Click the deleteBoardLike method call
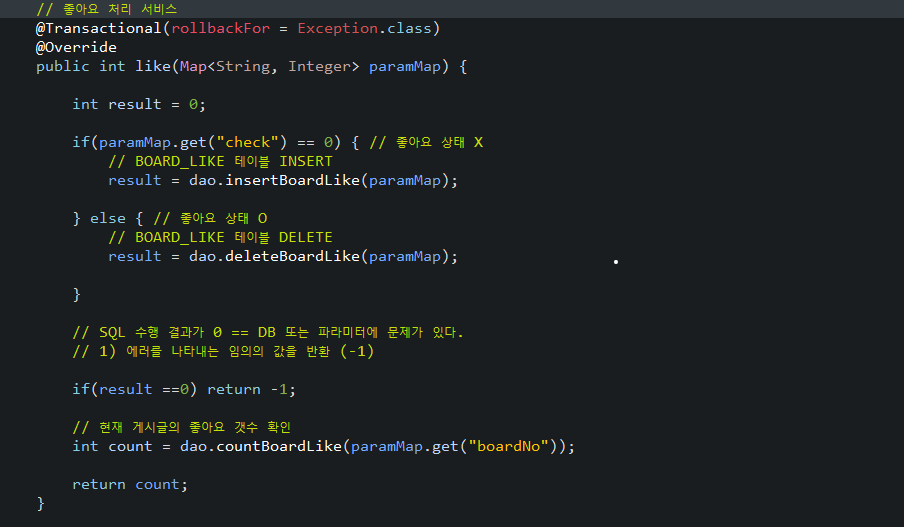 292,257
